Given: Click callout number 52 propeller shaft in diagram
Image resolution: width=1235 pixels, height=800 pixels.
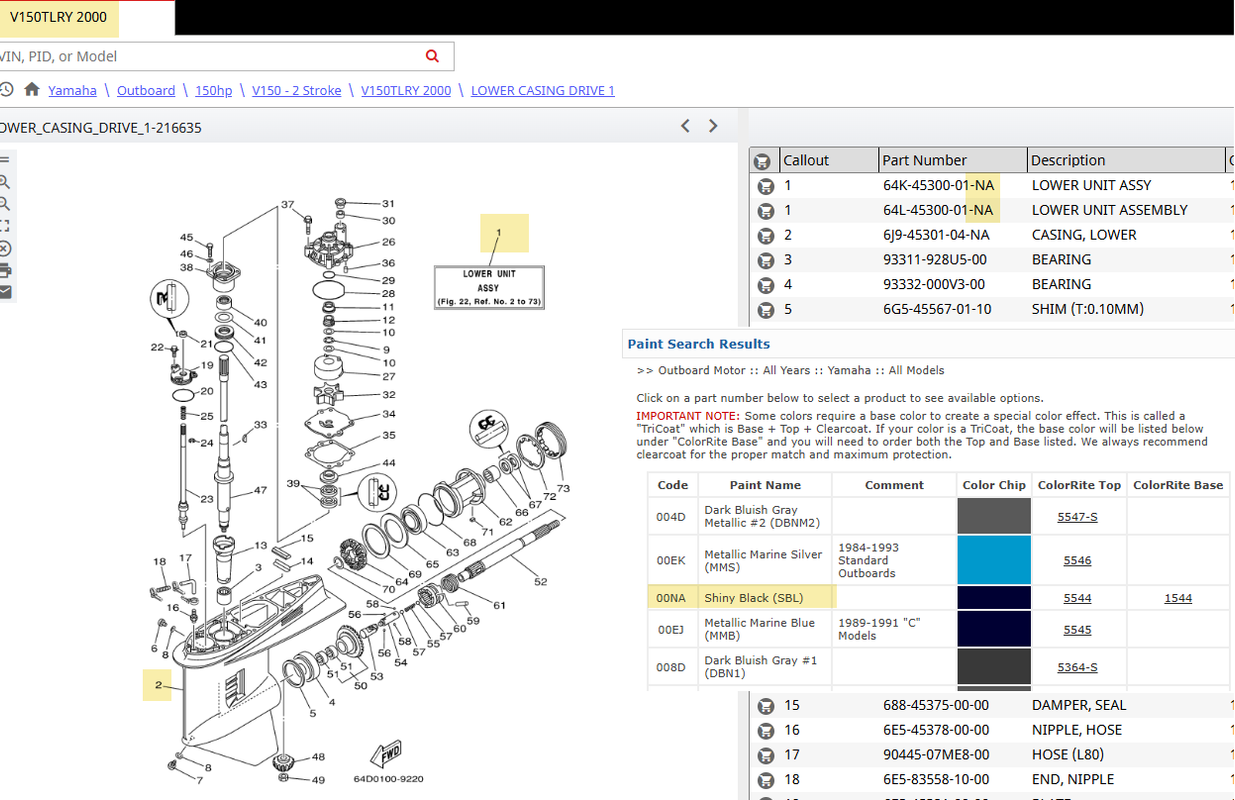Looking at the screenshot, I should click(541, 581).
